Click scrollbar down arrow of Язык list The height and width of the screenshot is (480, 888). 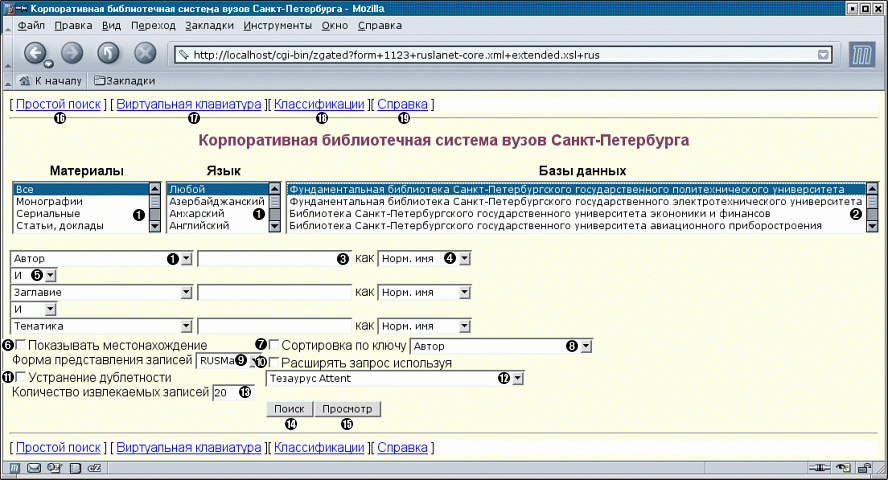tap(275, 226)
